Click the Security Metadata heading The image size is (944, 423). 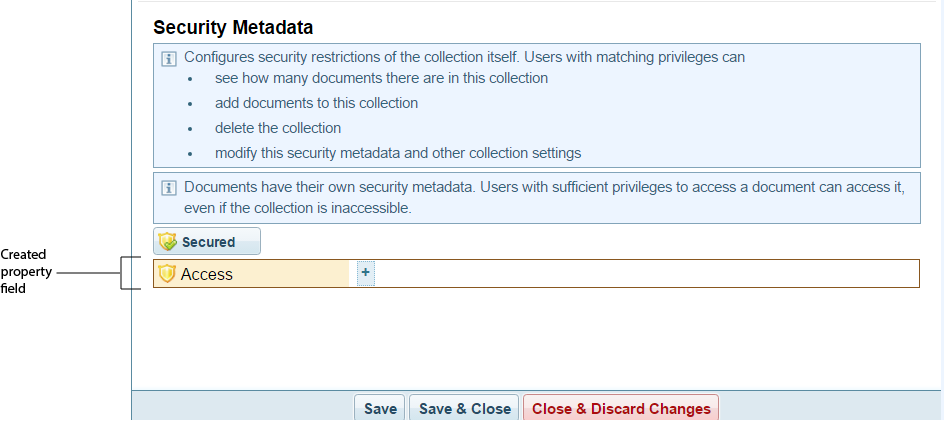(233, 26)
